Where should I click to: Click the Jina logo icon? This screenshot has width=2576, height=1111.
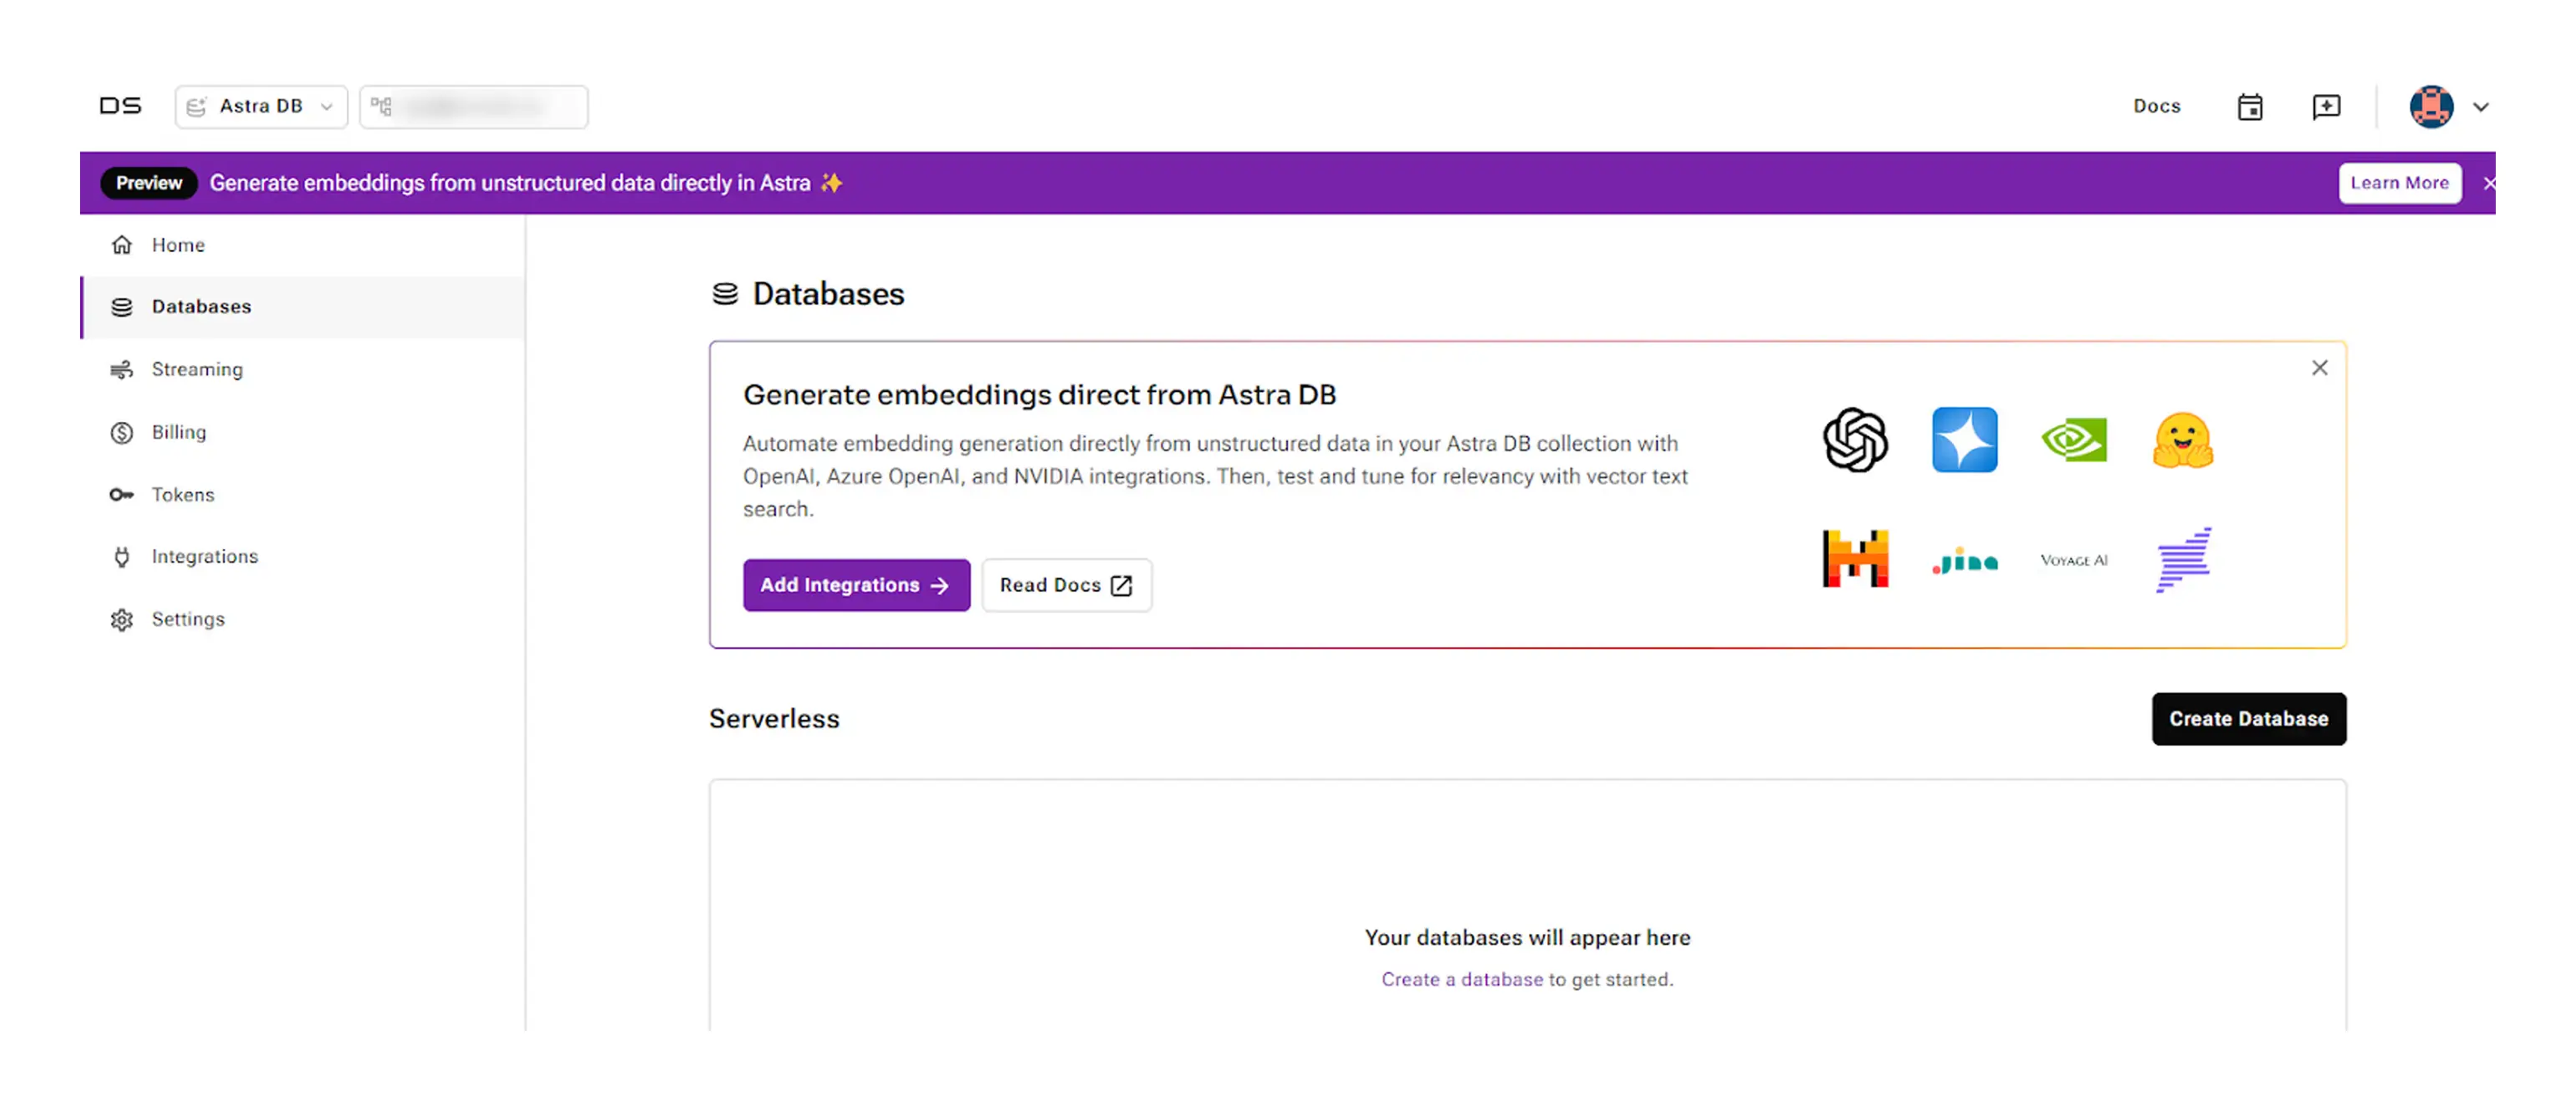[x=1964, y=561]
